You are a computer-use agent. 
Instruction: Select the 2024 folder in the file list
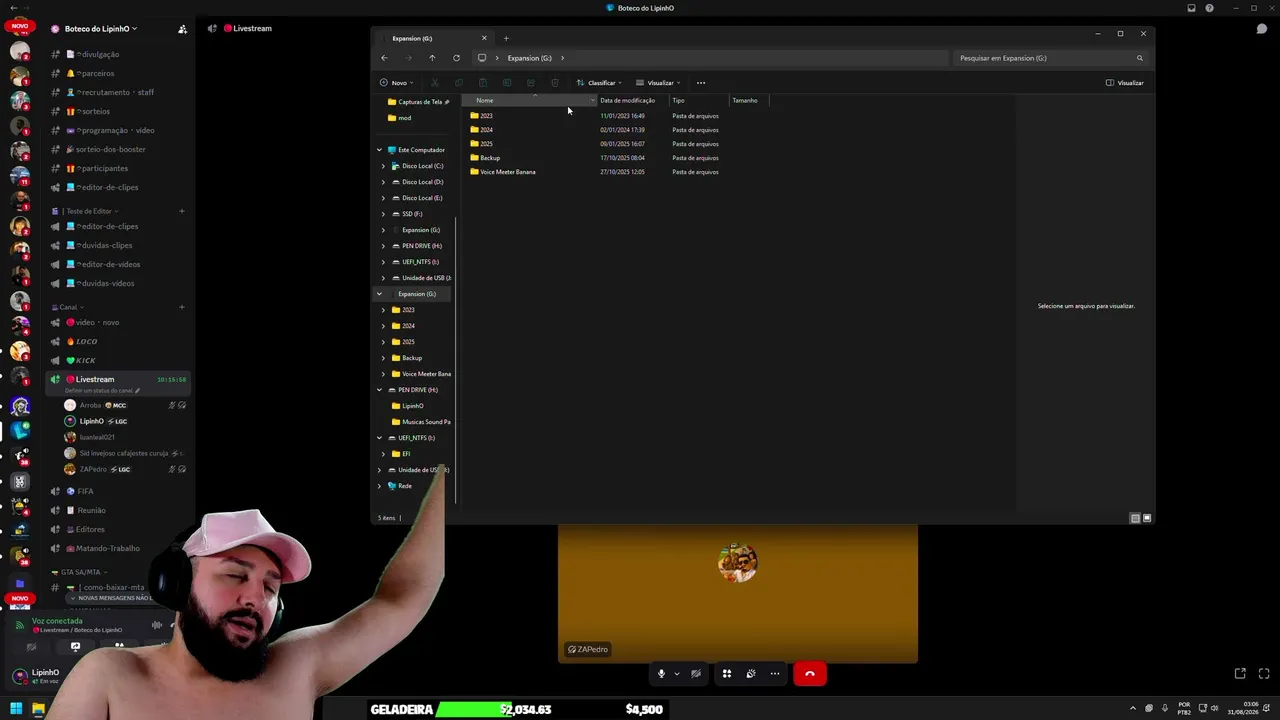point(486,130)
